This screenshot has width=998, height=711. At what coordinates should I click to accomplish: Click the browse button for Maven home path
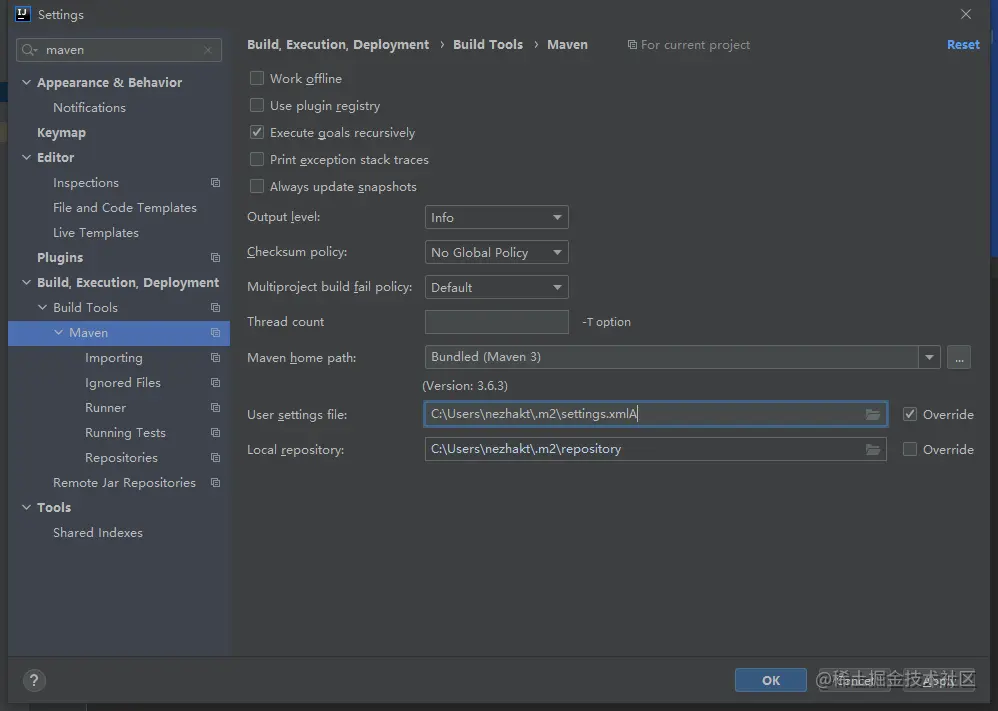958,357
